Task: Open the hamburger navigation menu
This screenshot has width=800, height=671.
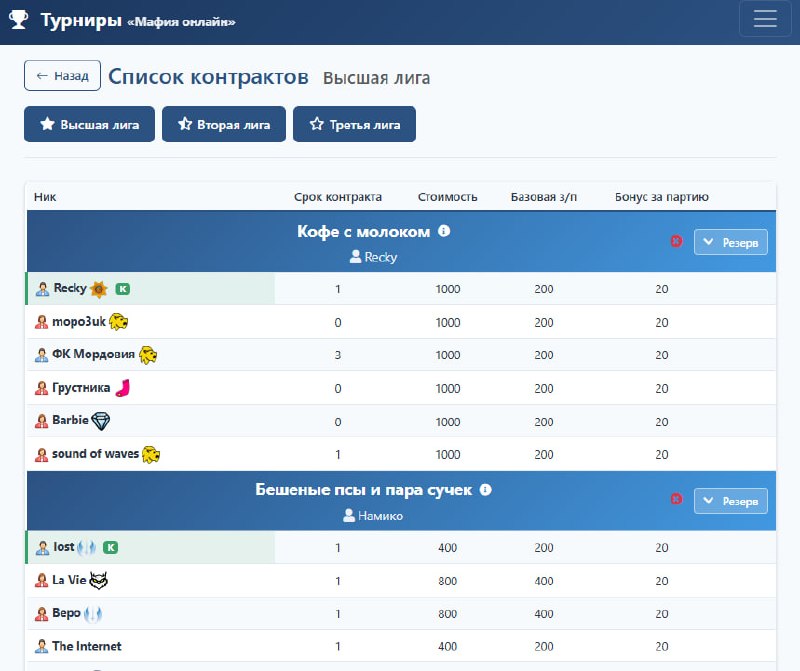Action: pyautogui.click(x=765, y=20)
